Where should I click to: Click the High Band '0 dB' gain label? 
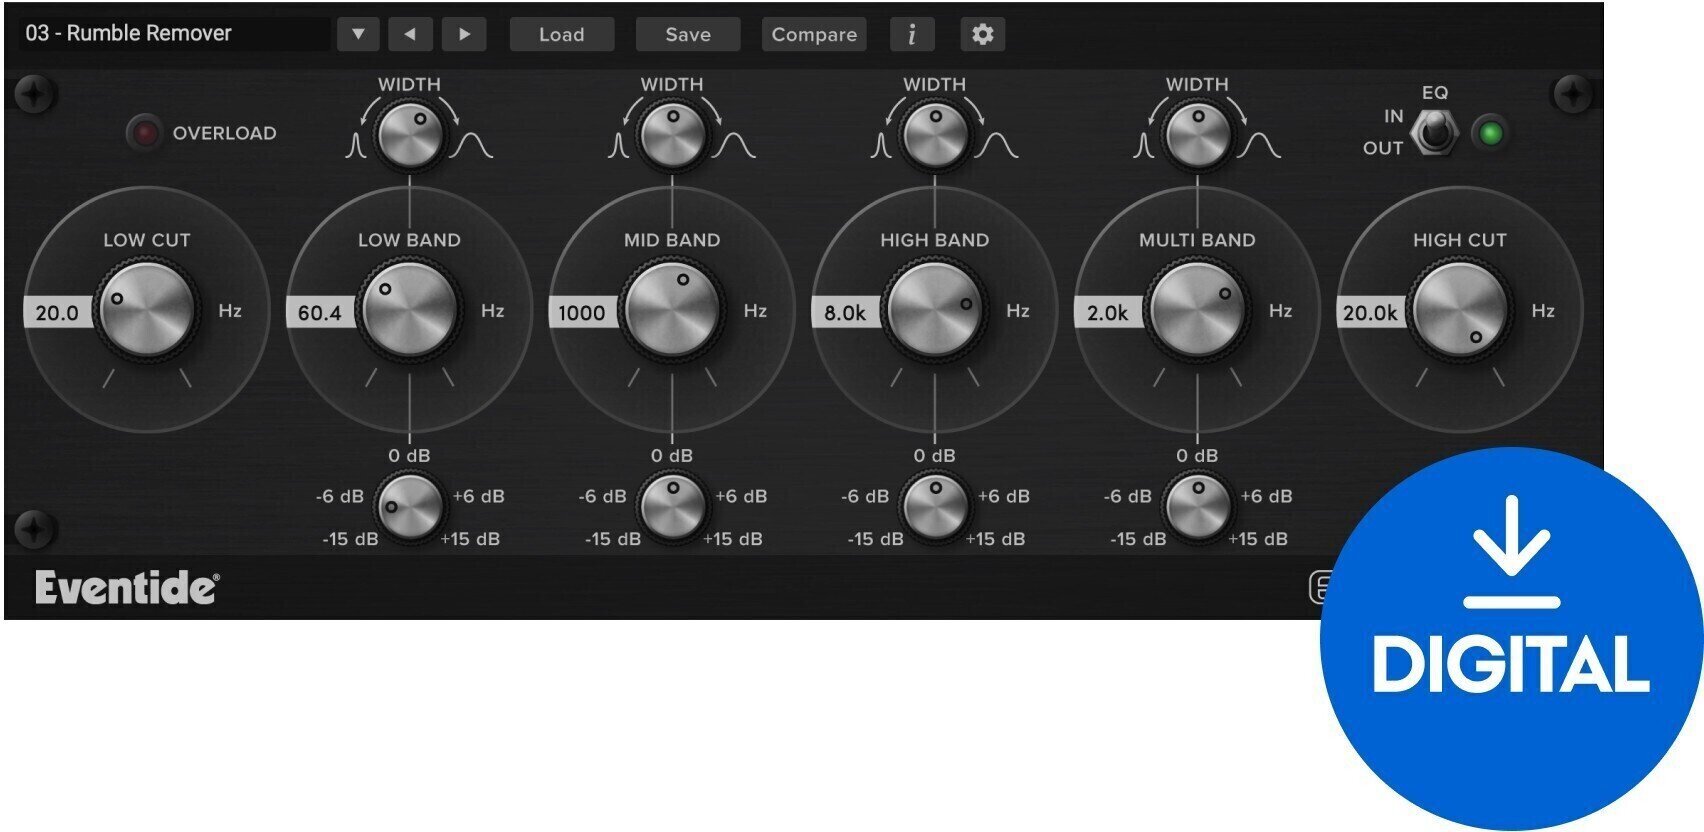pyautogui.click(x=935, y=455)
